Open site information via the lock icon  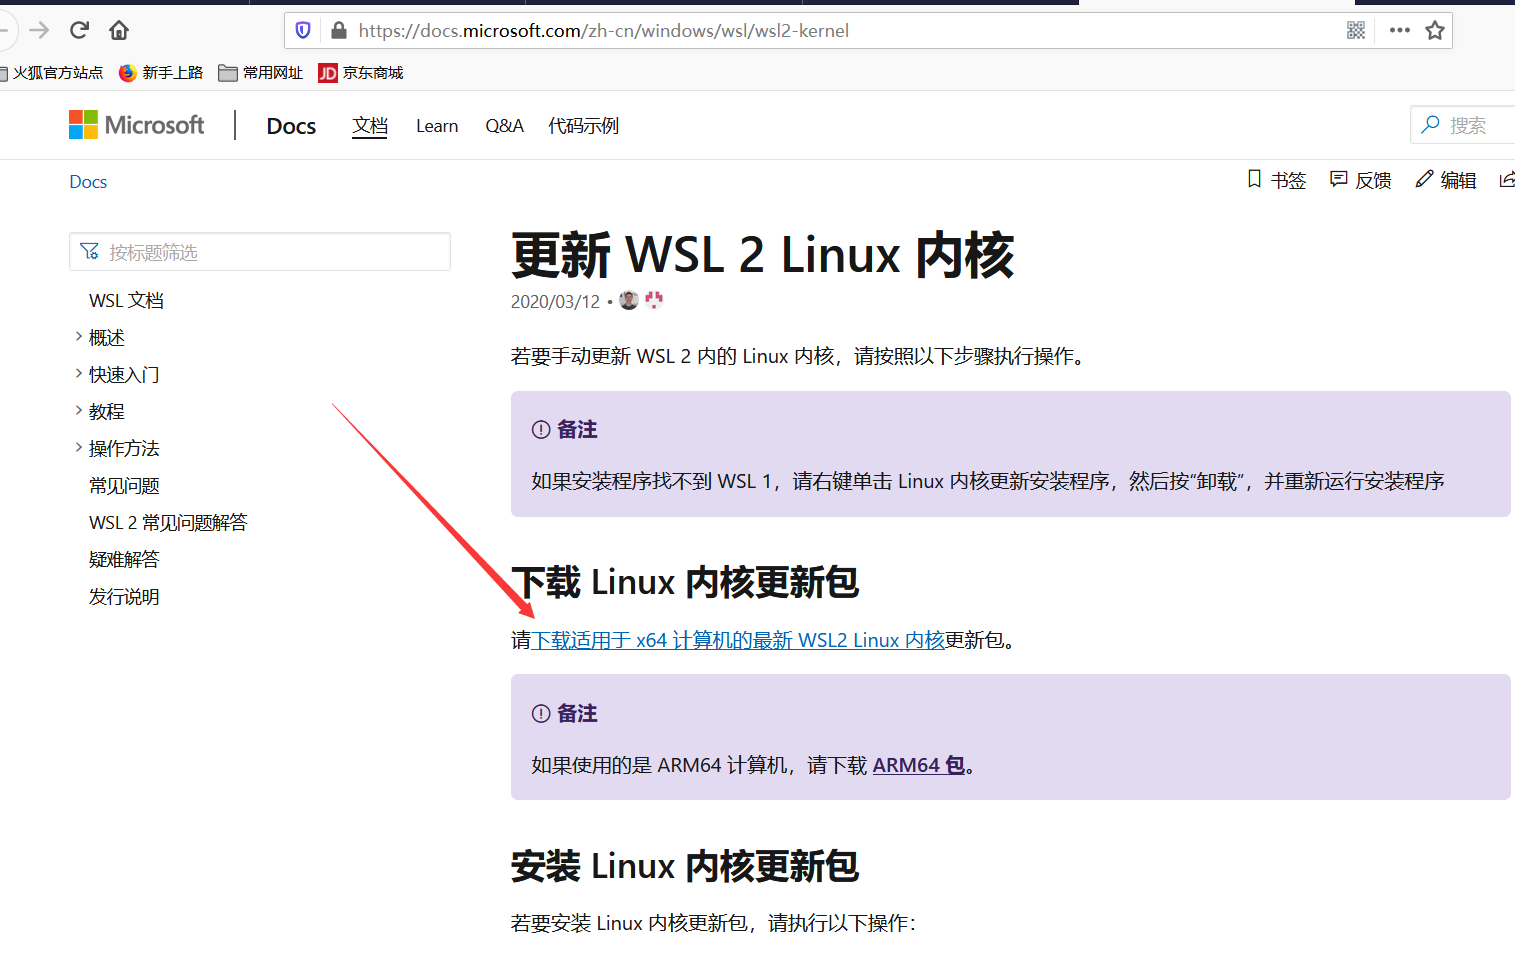[x=337, y=30]
